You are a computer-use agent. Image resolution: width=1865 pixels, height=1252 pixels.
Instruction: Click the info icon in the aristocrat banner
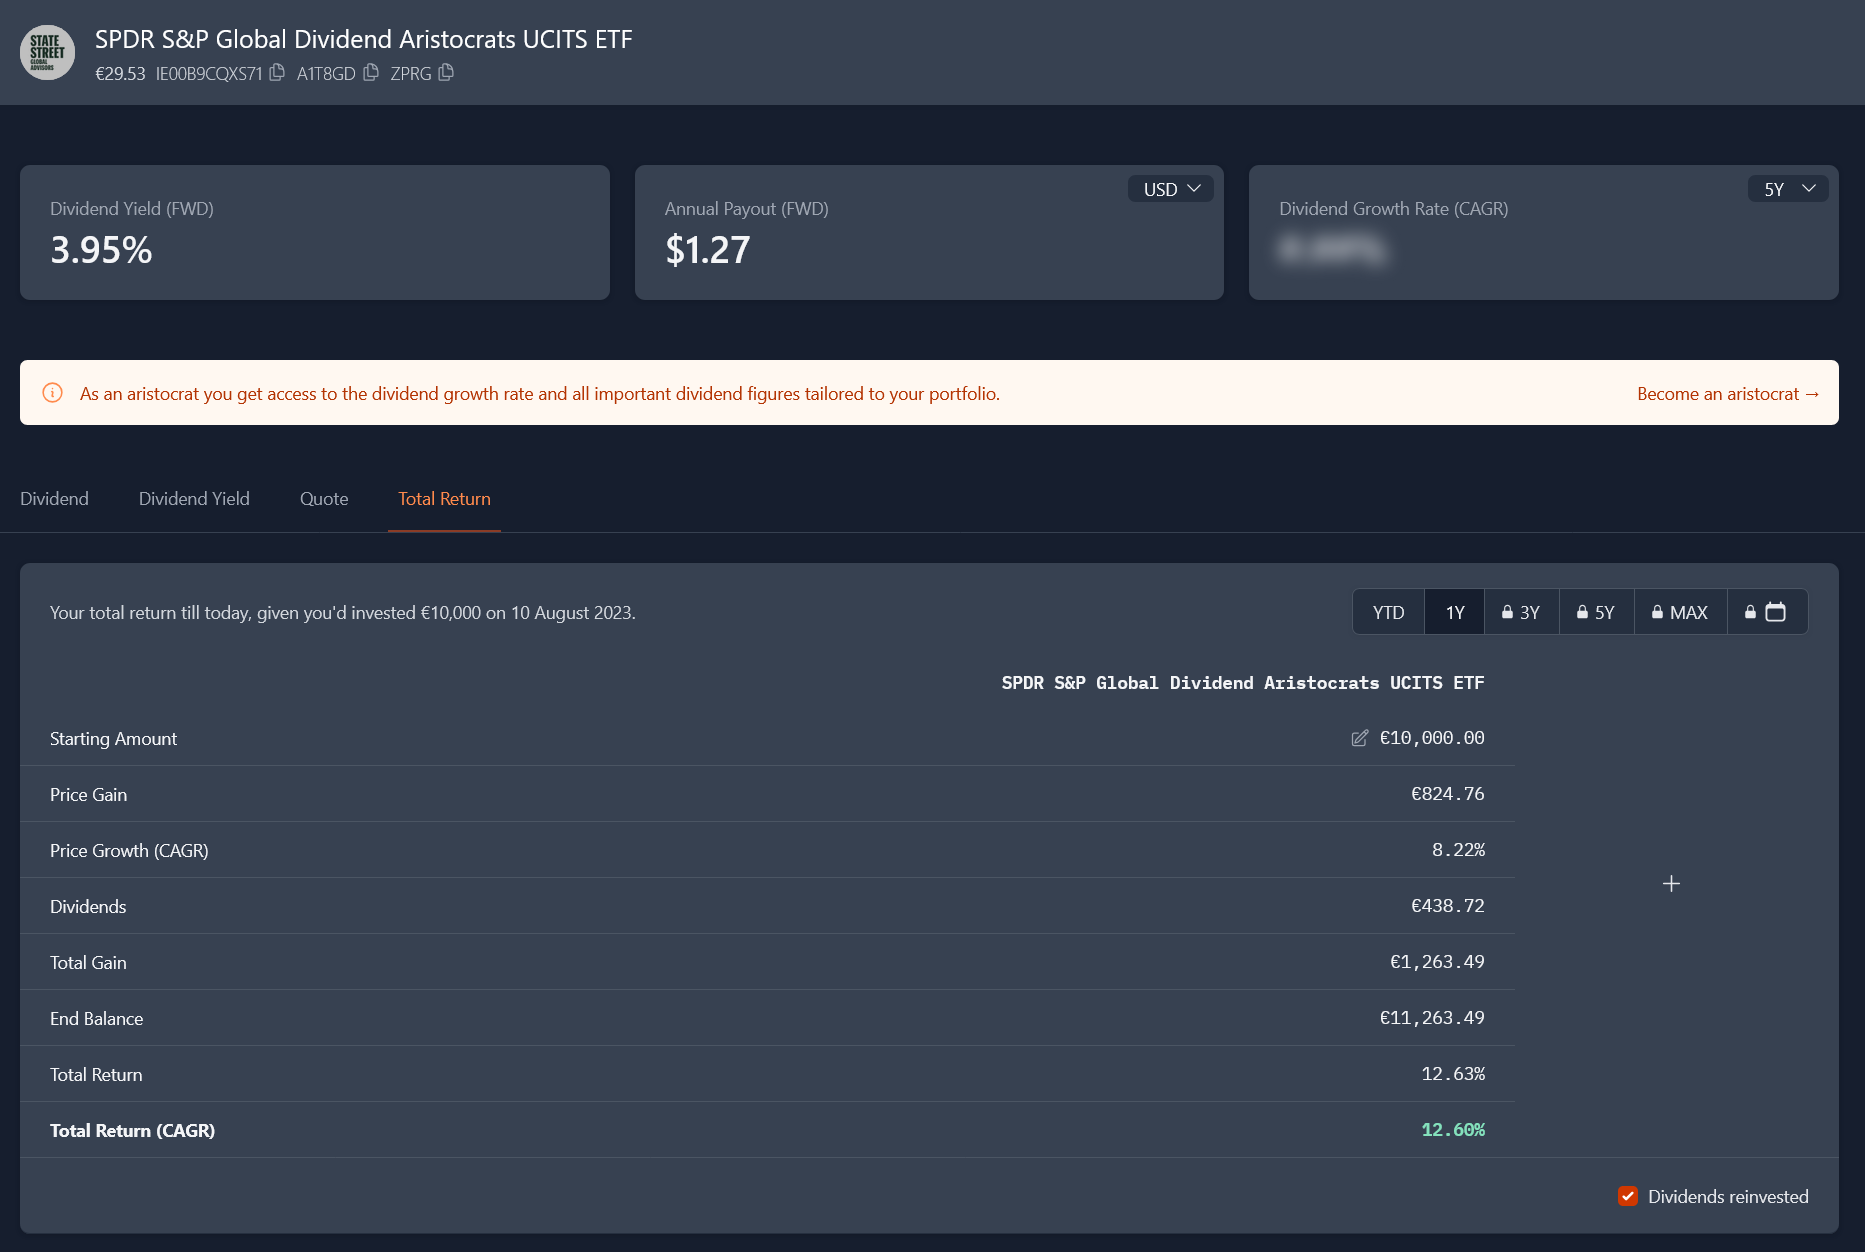click(53, 393)
